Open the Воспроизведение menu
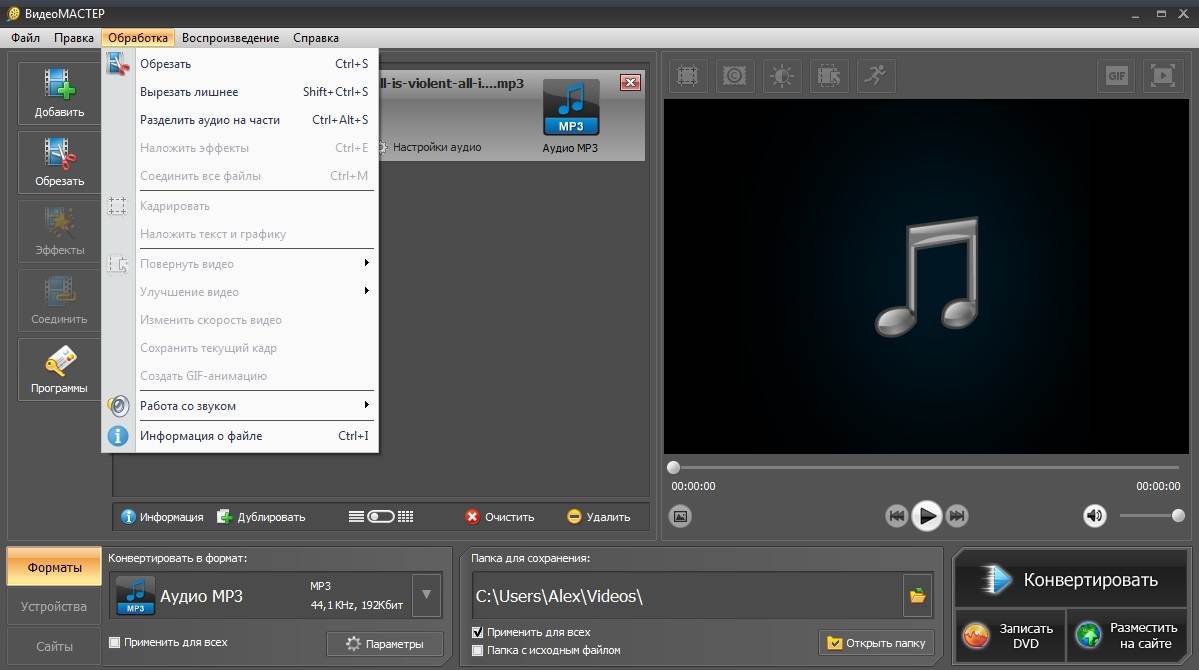Screen dimensions: 1199x670 point(230,38)
